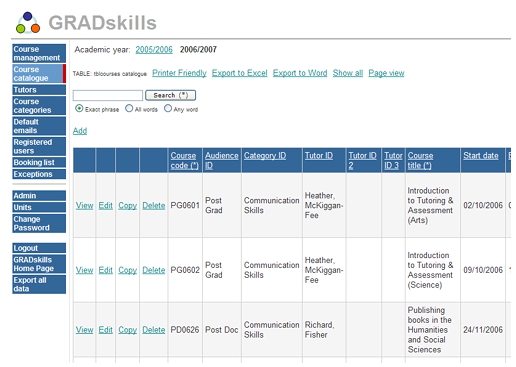Click Introduction to Tutoring & Assessment (Arts)
Screen dimensions: 516x367
pyautogui.click(x=430, y=205)
